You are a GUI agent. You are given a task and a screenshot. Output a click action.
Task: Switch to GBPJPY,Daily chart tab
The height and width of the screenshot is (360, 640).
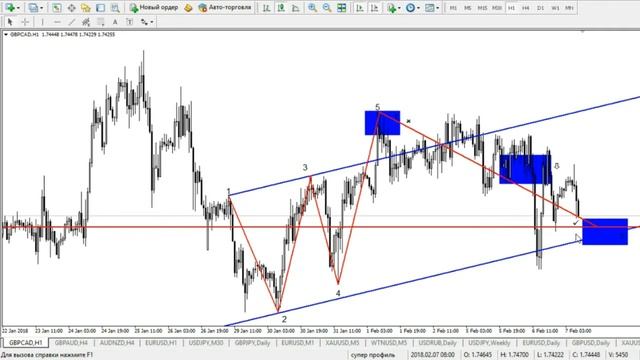[253, 343]
